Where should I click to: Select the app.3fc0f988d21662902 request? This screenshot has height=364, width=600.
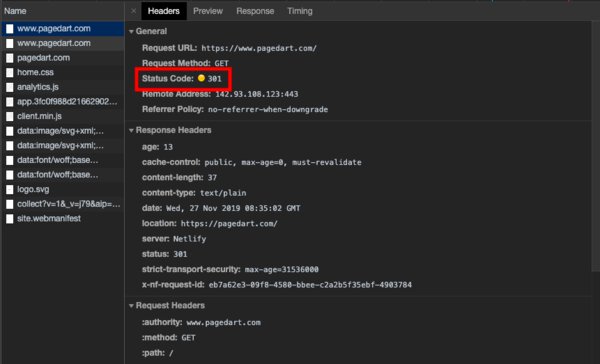63,101
